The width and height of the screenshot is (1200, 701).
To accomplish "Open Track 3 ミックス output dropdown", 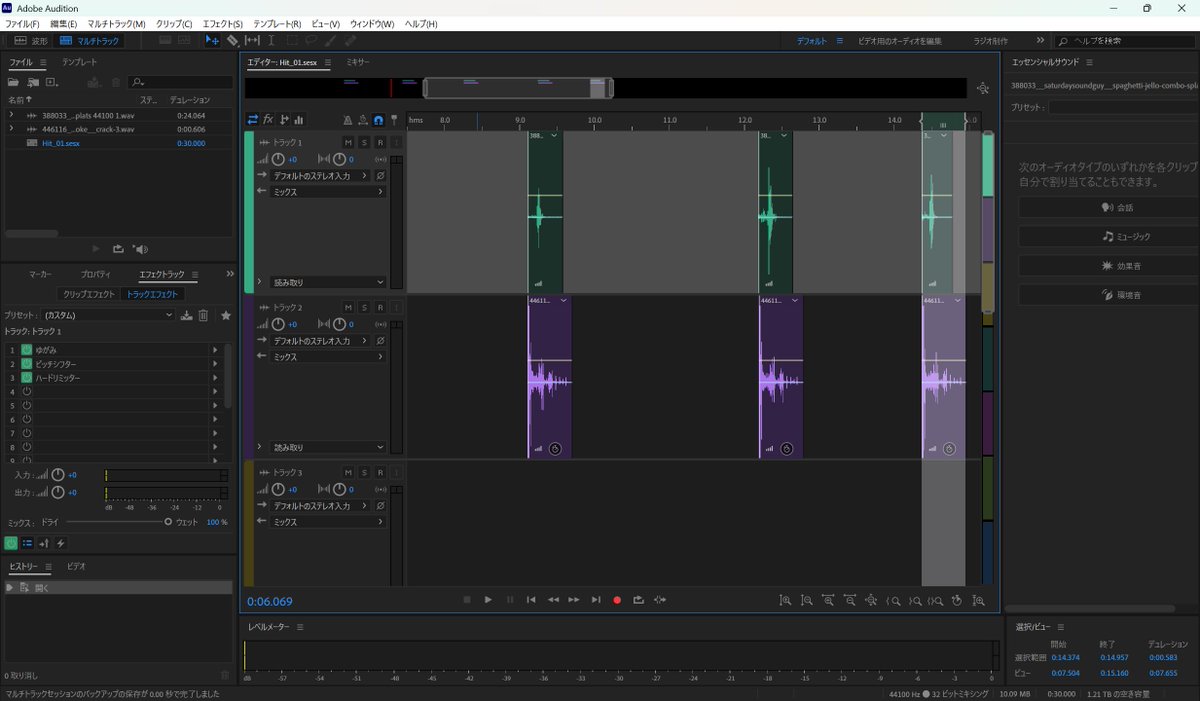I will [328, 522].
